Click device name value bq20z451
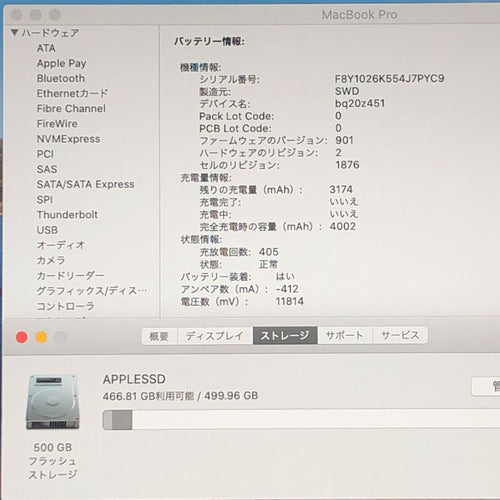Screen dimensions: 500x500 [360, 103]
